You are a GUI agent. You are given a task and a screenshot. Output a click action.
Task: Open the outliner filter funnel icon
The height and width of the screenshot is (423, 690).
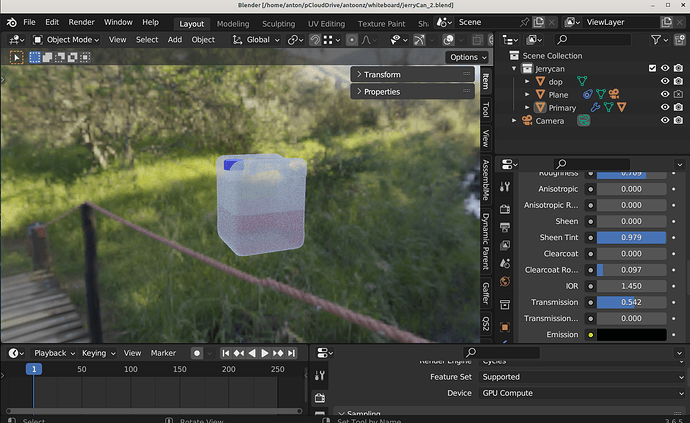656,40
